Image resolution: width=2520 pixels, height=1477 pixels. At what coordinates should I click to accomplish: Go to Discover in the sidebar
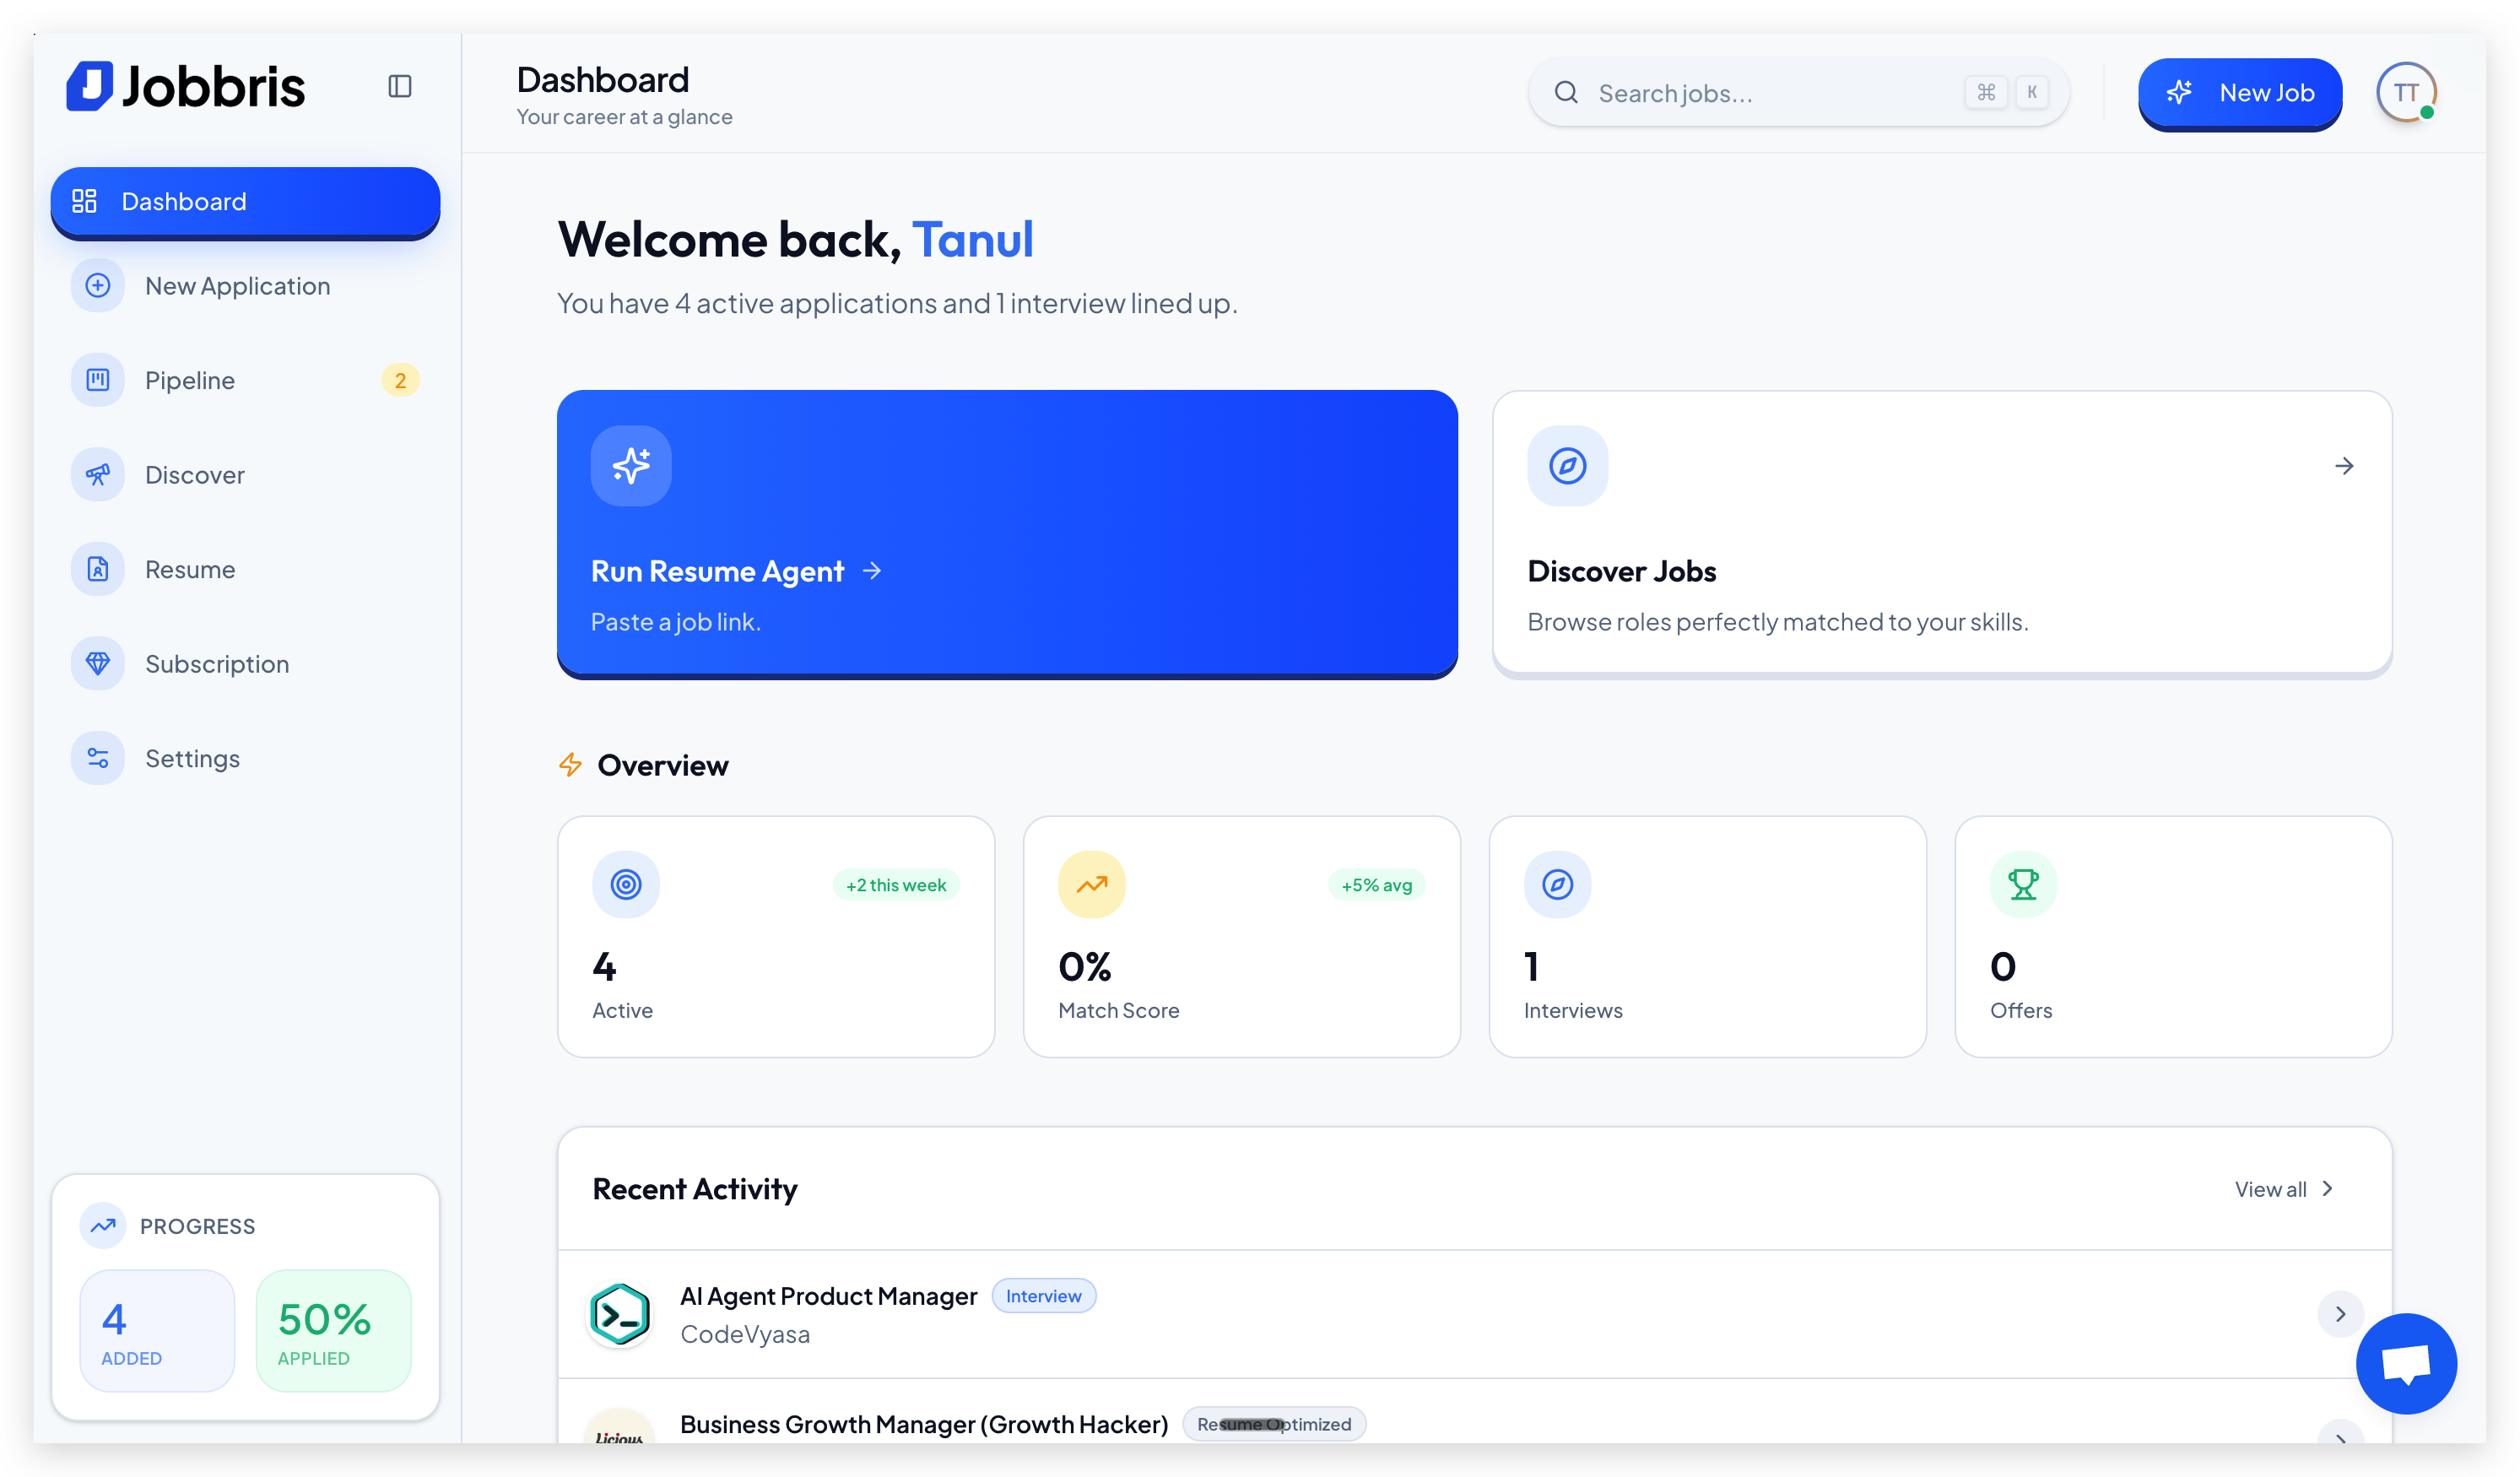tap(194, 475)
